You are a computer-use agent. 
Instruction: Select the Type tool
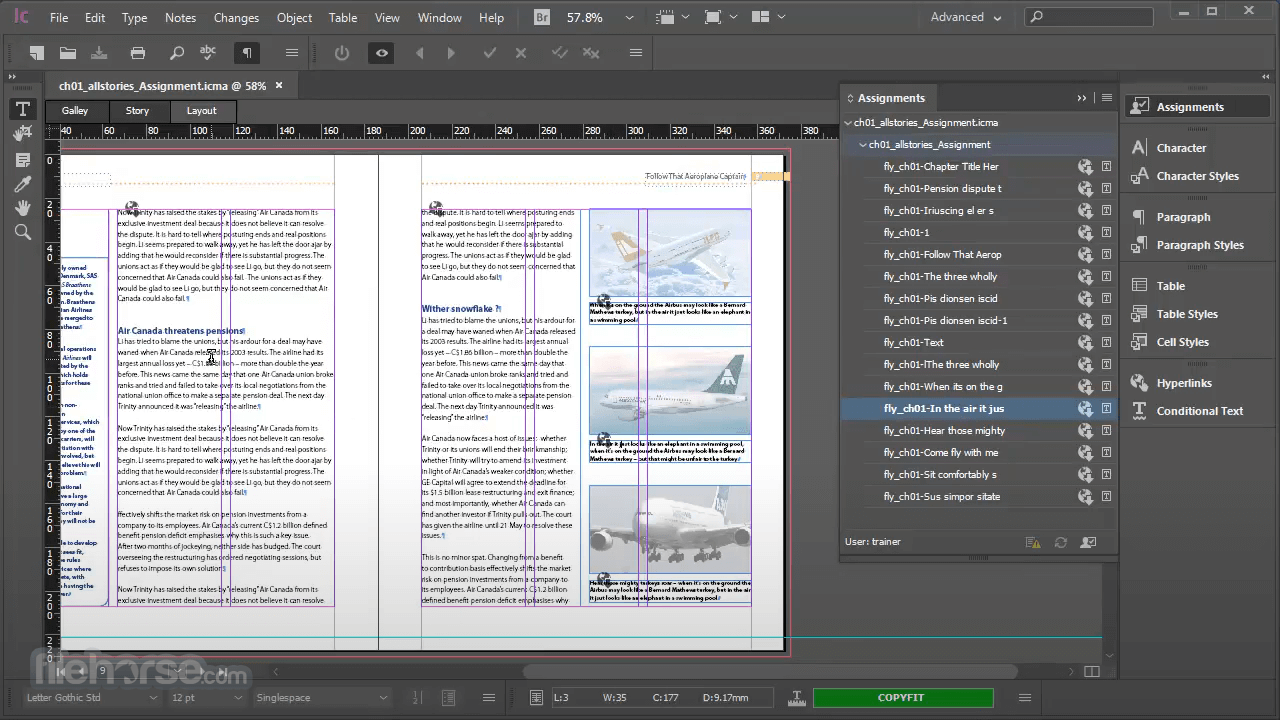pos(22,109)
